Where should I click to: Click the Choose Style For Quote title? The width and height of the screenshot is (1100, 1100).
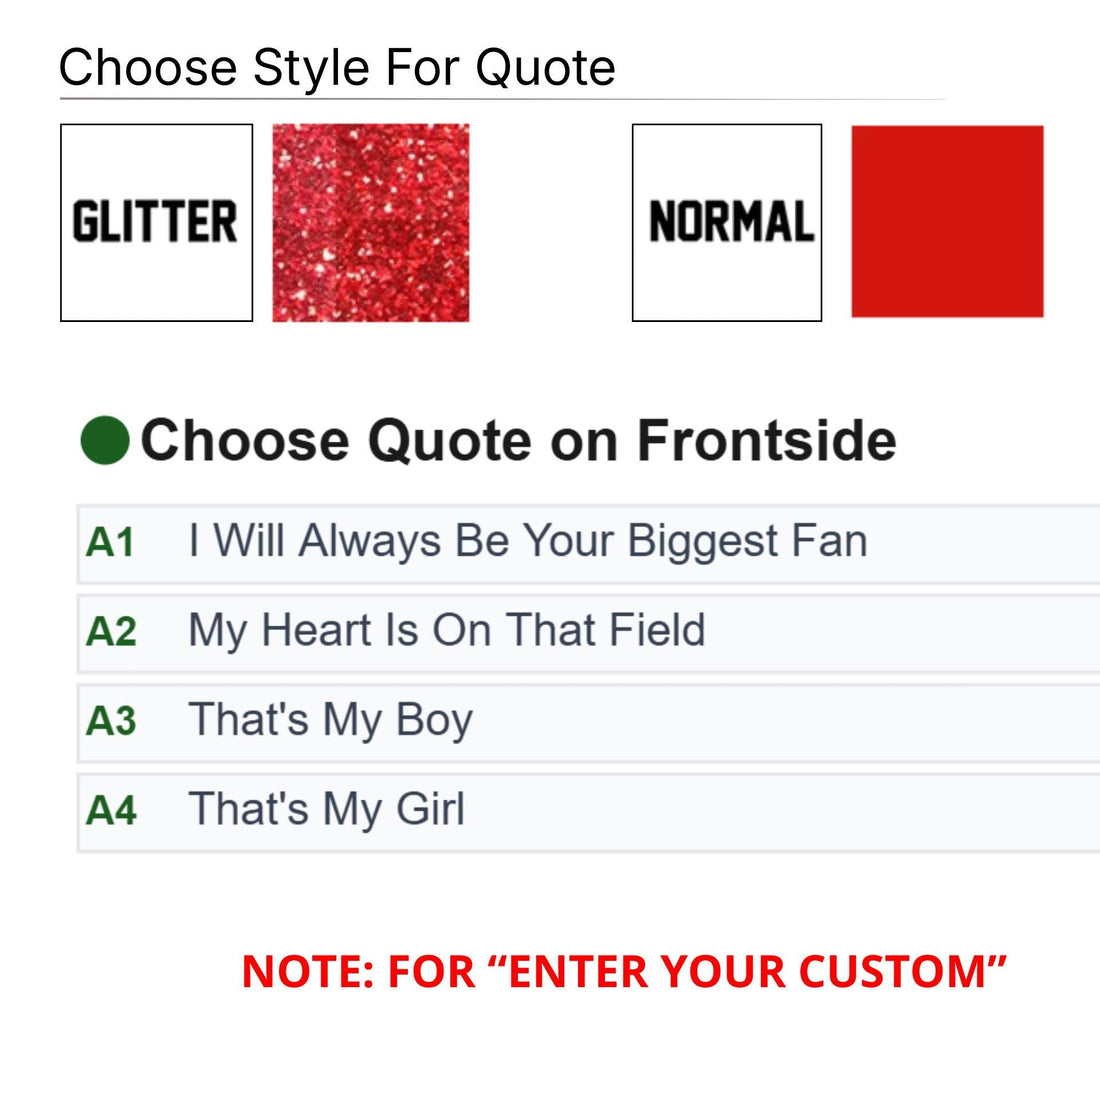pos(337,68)
